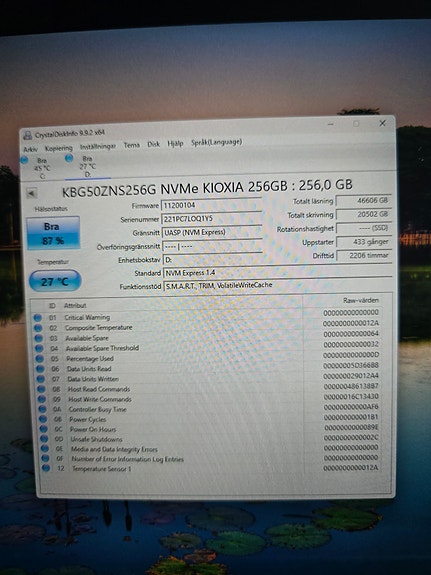Click the status dot for Controller Busy Time
The height and width of the screenshot is (575, 431).
43,409
